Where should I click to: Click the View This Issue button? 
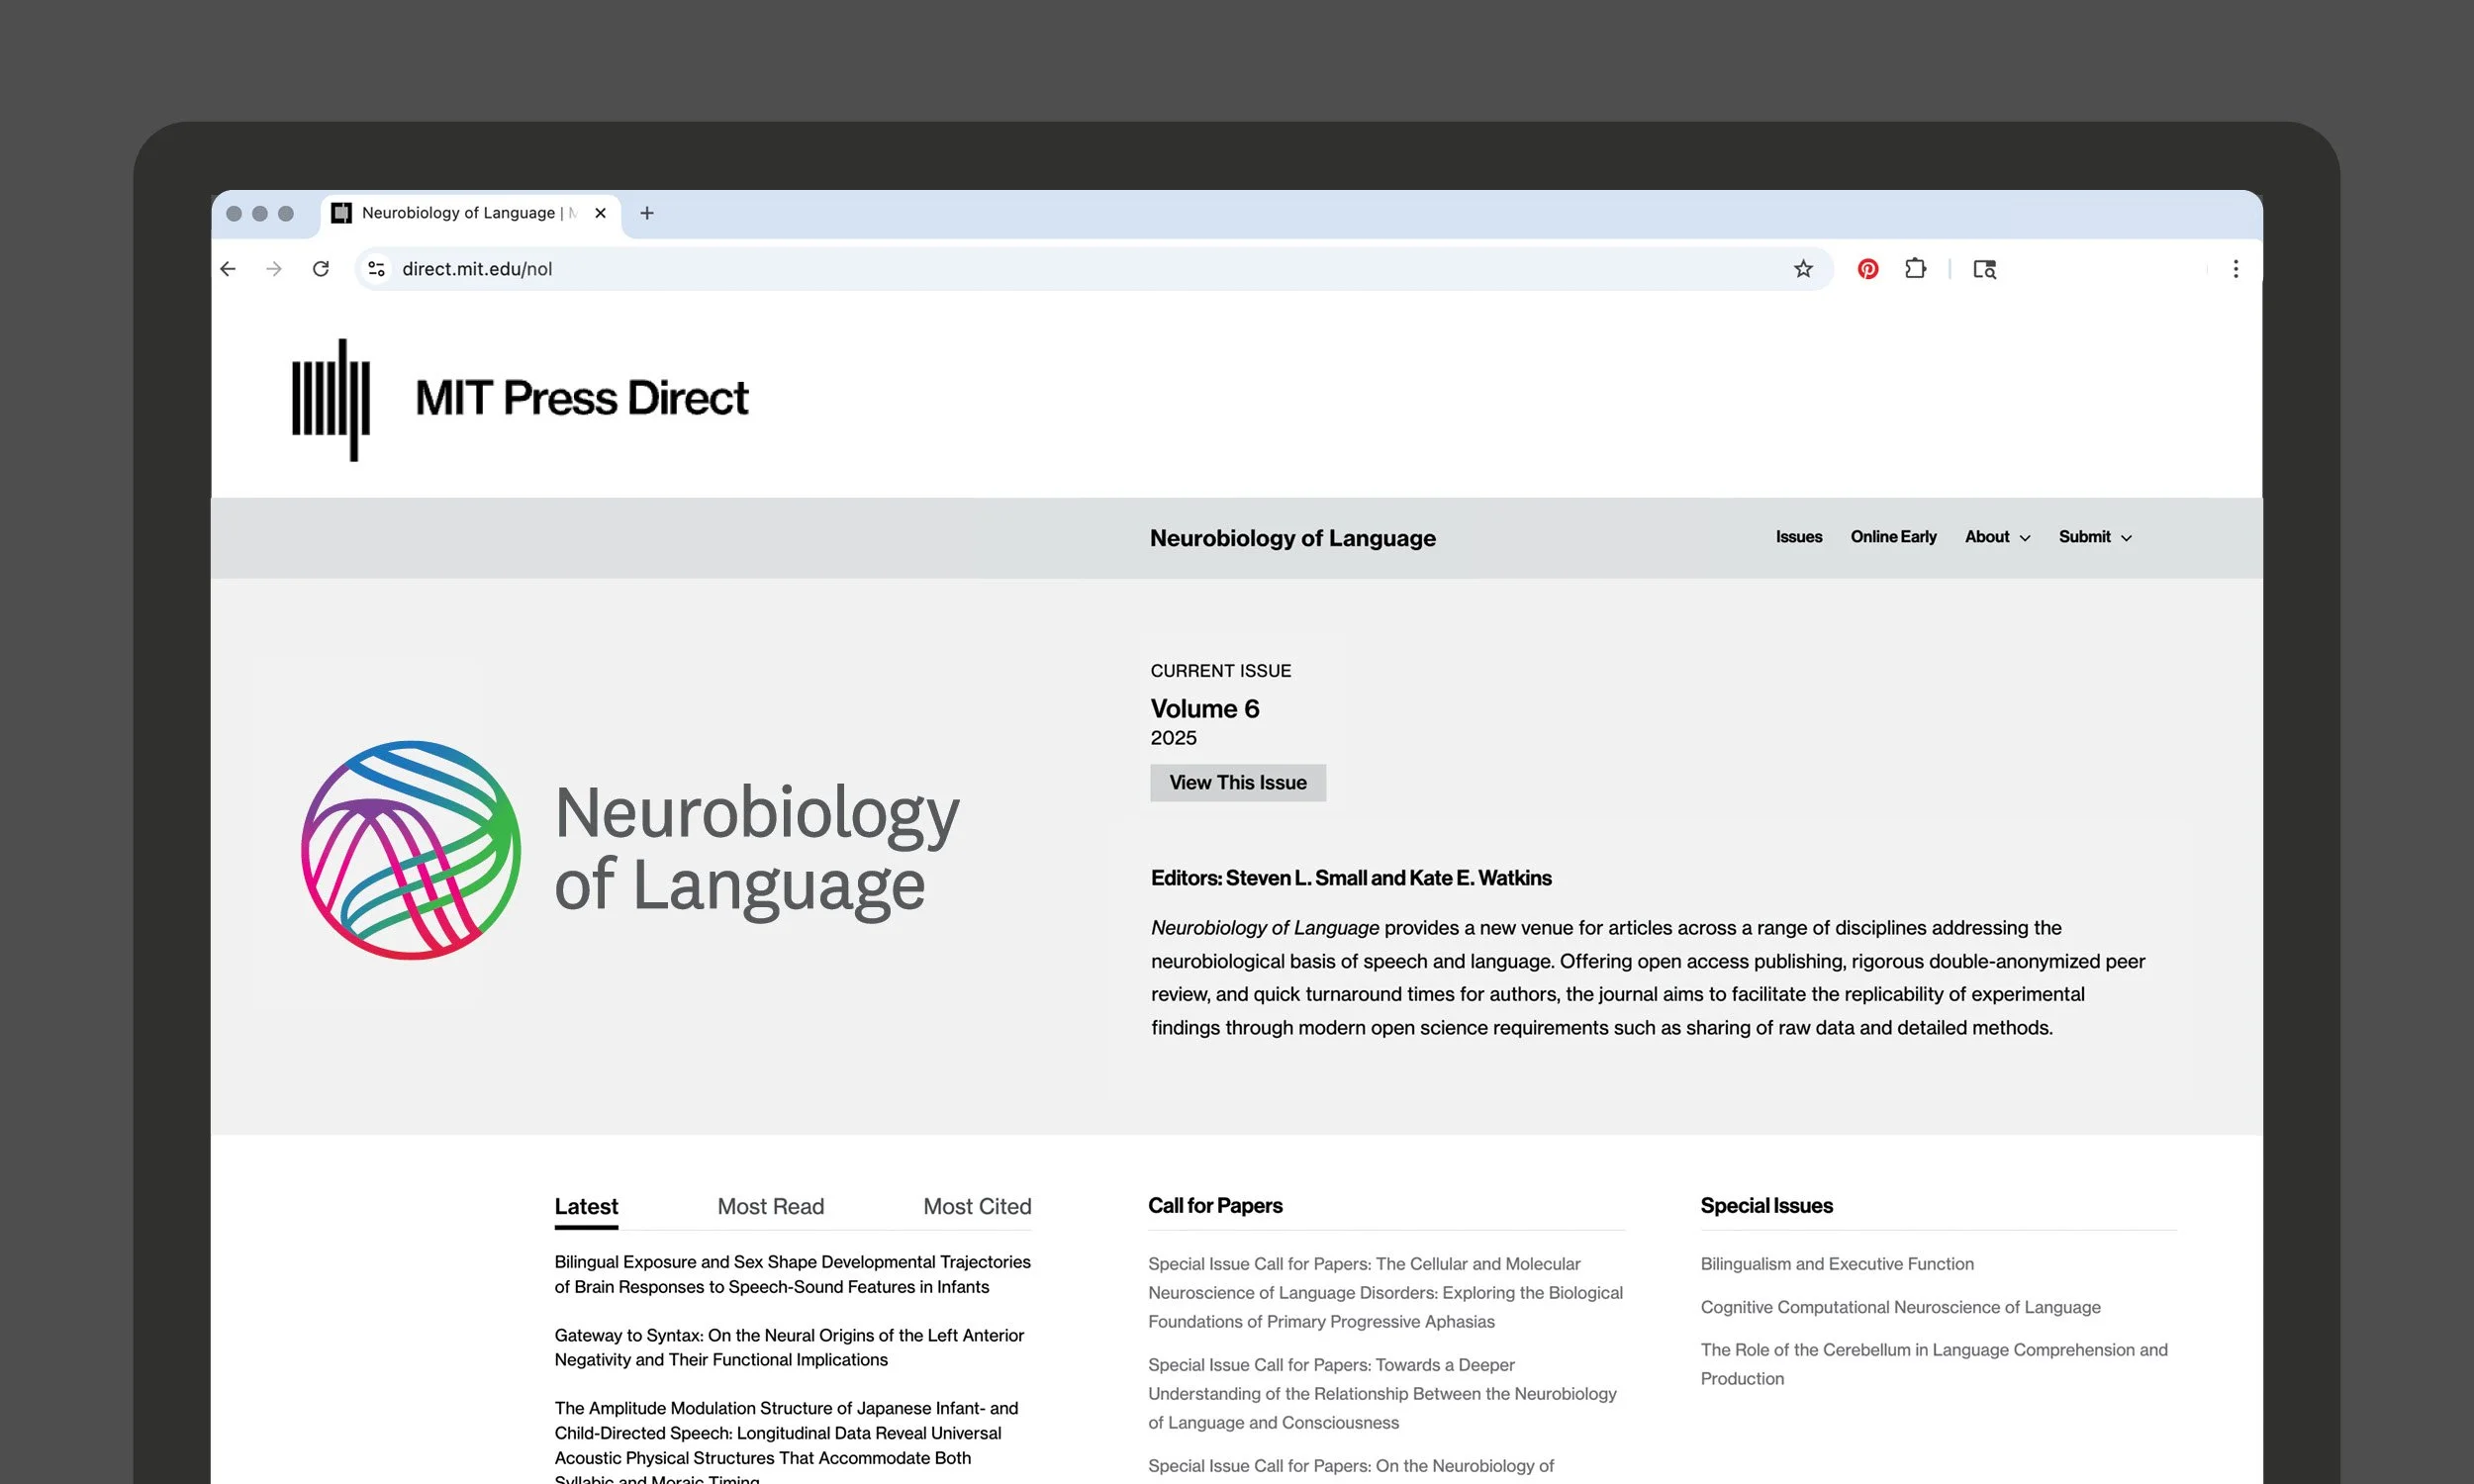1238,782
